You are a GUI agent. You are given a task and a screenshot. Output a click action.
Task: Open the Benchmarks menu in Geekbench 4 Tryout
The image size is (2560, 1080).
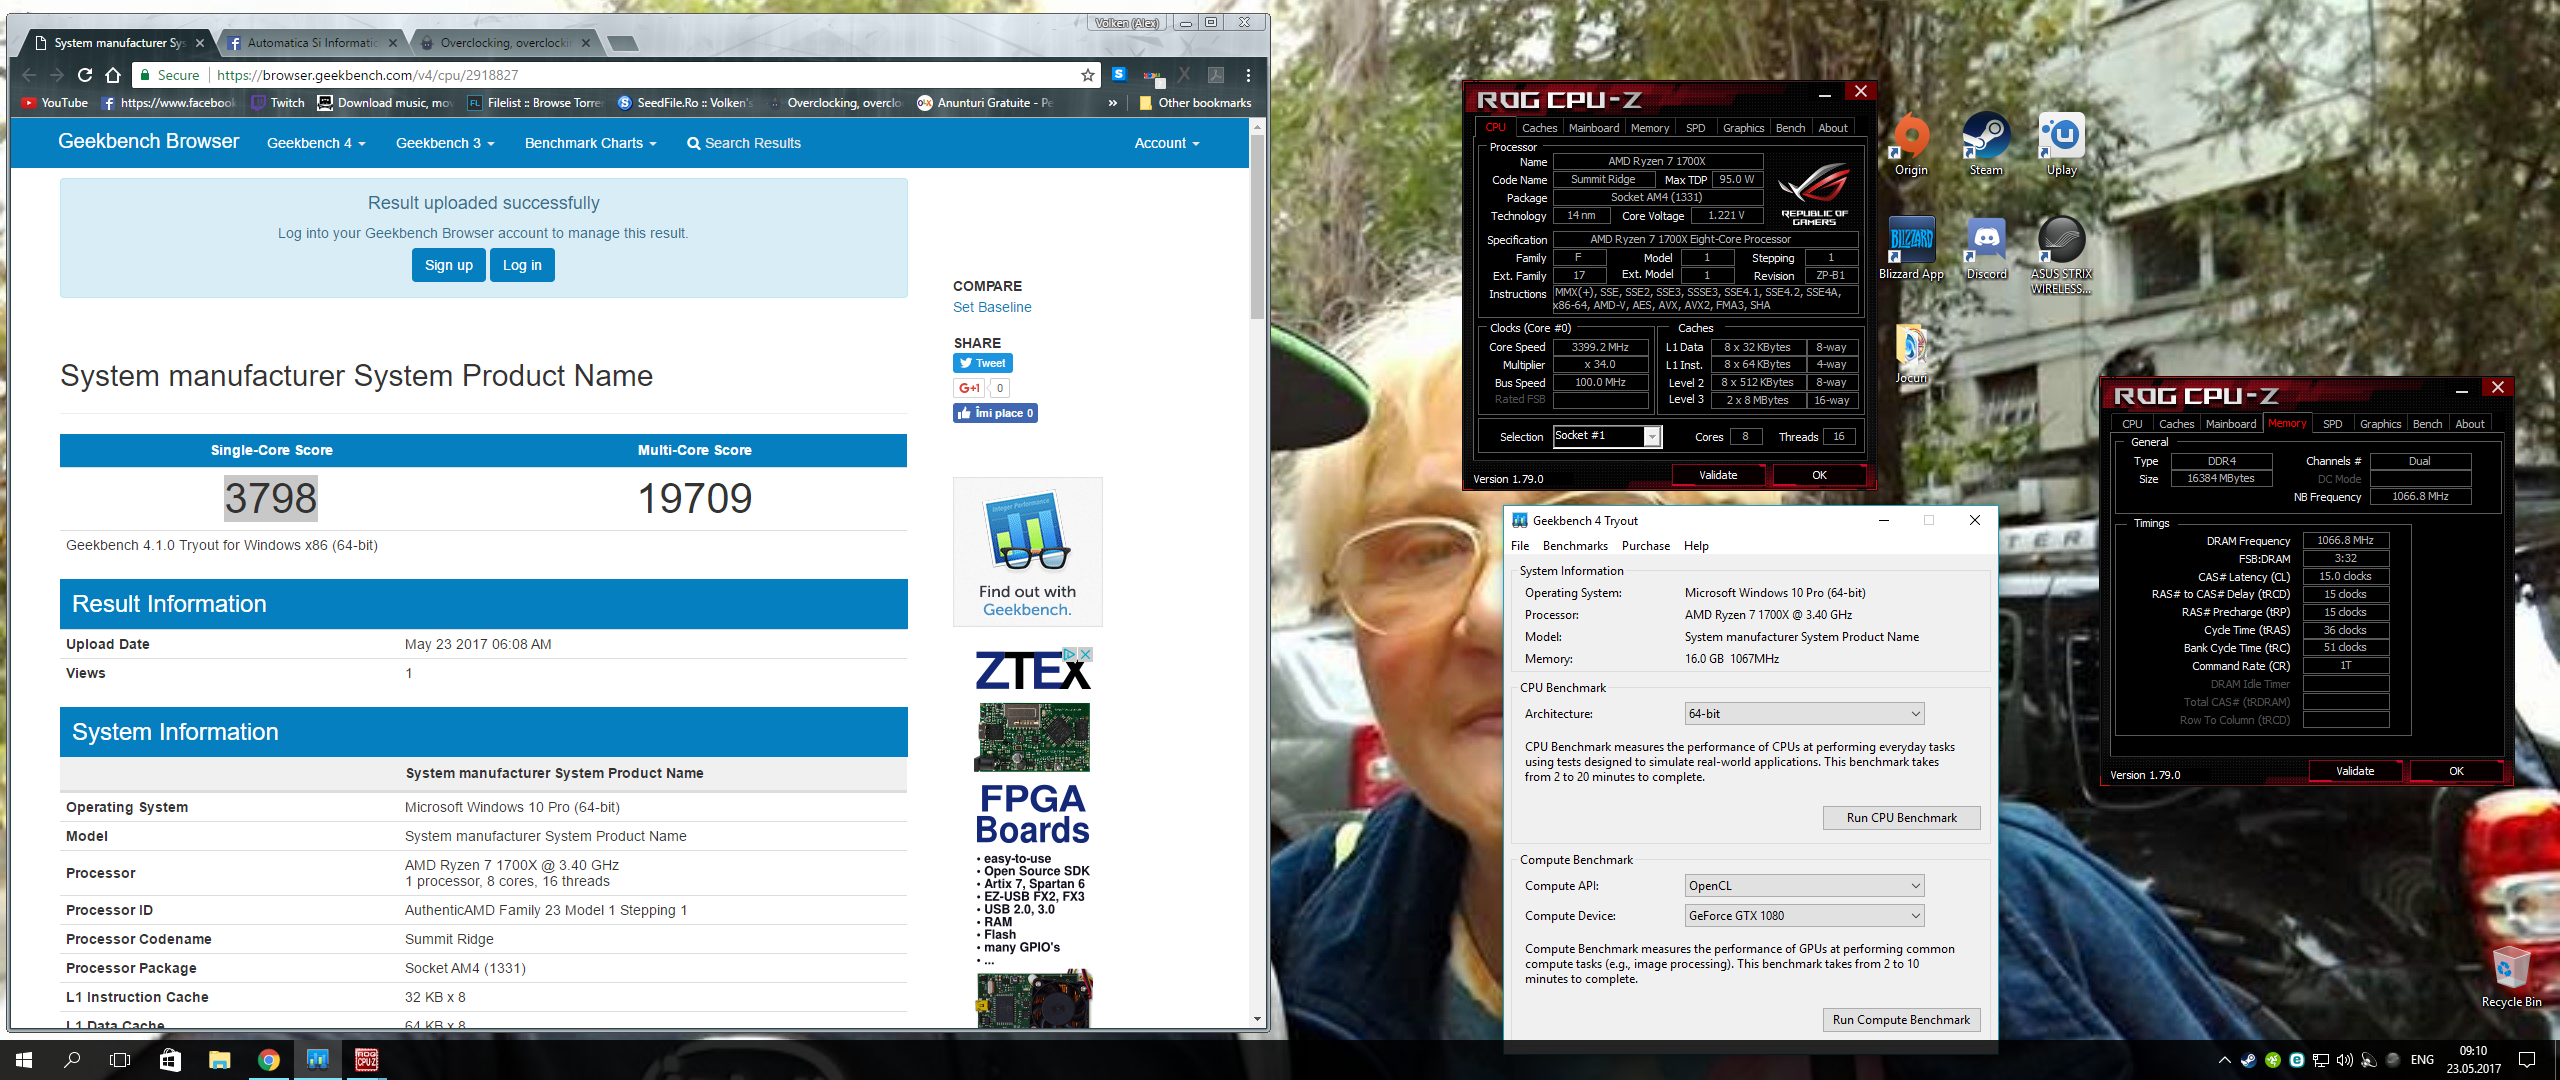coord(1575,546)
